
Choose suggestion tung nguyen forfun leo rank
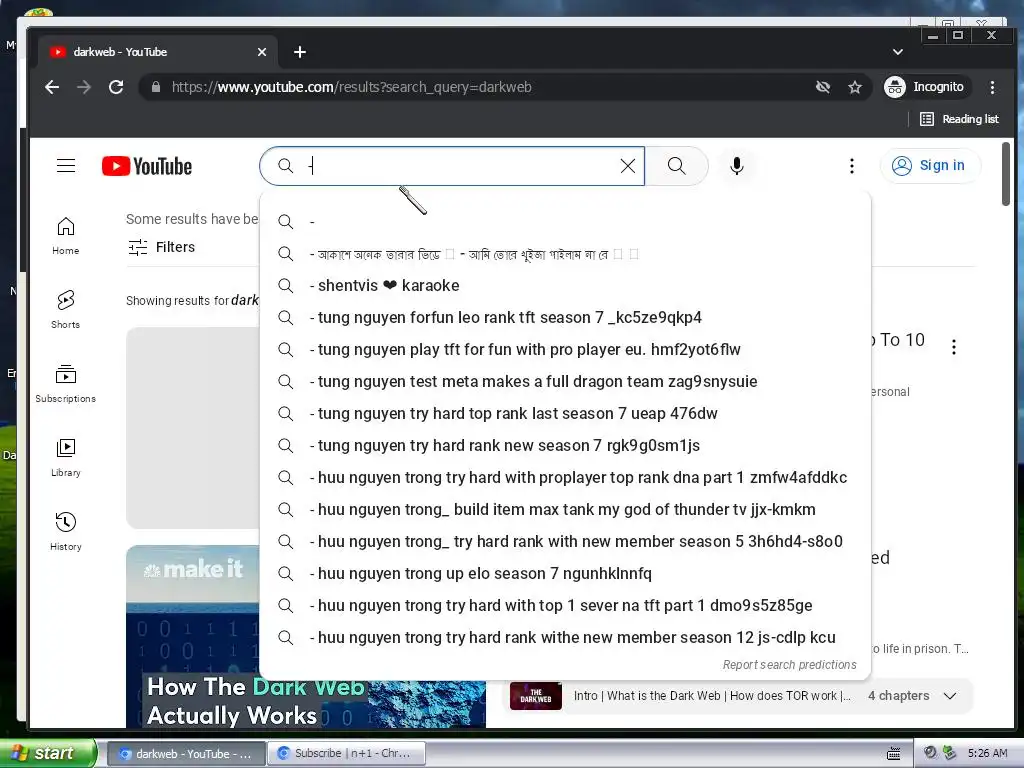coord(566,317)
